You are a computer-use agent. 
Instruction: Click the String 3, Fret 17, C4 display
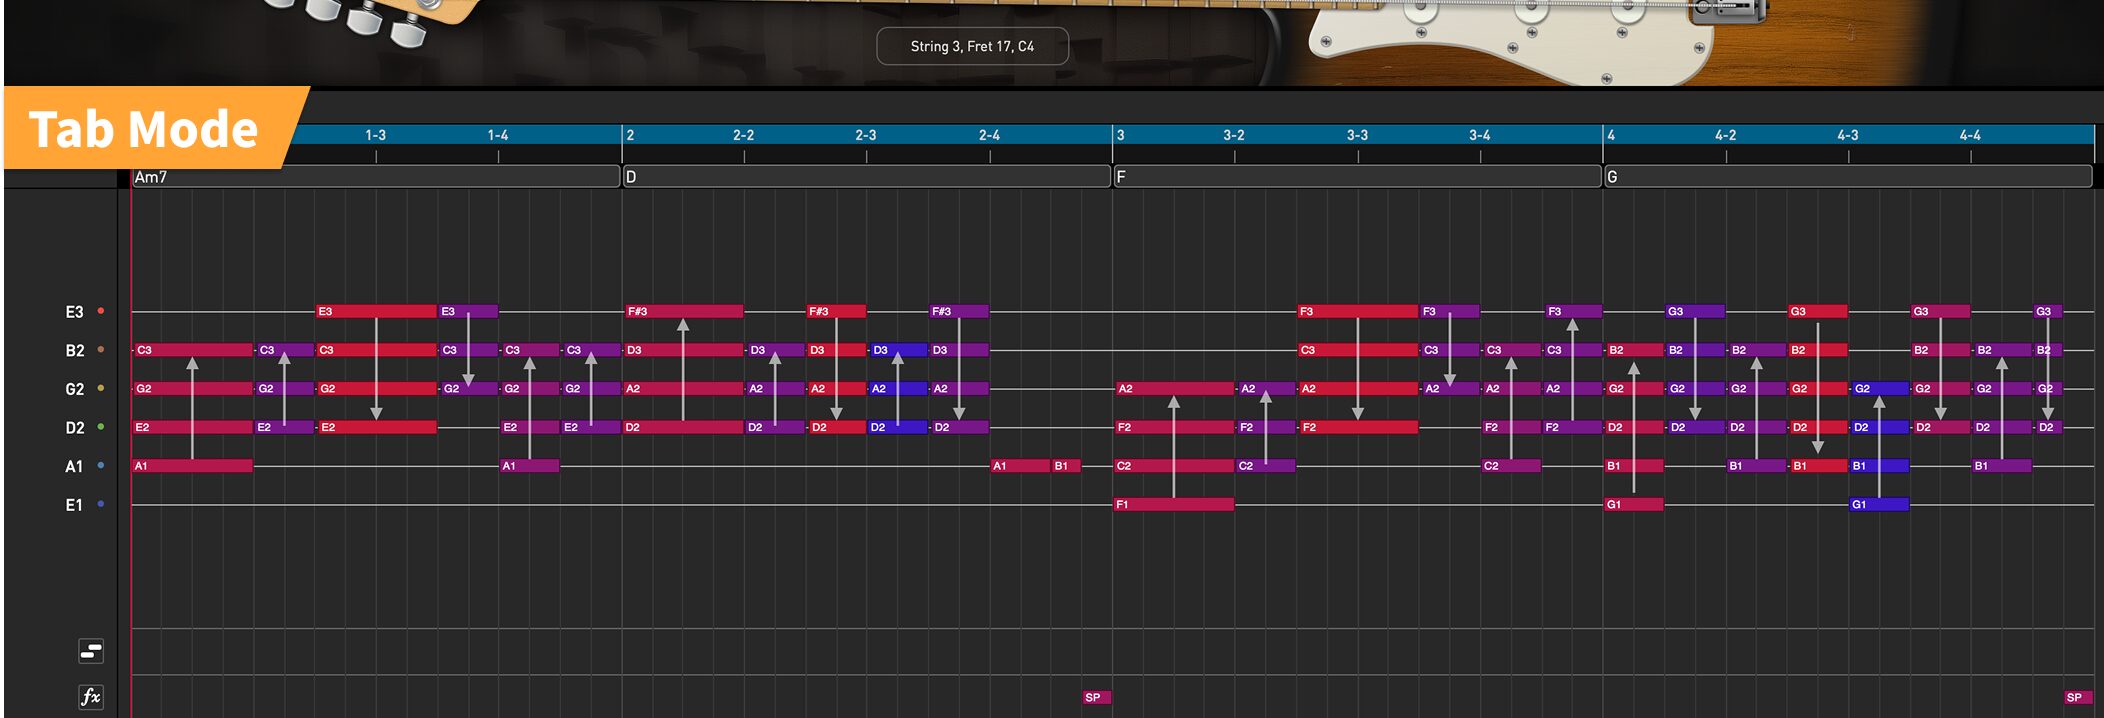tap(972, 46)
